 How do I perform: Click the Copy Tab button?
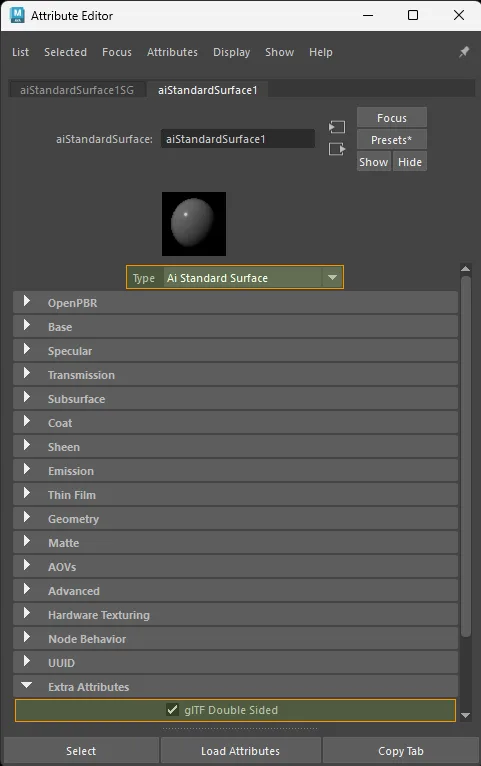point(400,751)
